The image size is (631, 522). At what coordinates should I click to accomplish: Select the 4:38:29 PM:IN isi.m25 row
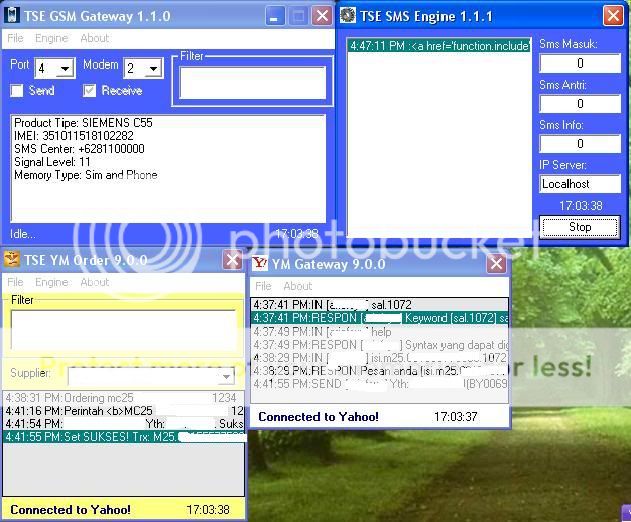(379, 358)
